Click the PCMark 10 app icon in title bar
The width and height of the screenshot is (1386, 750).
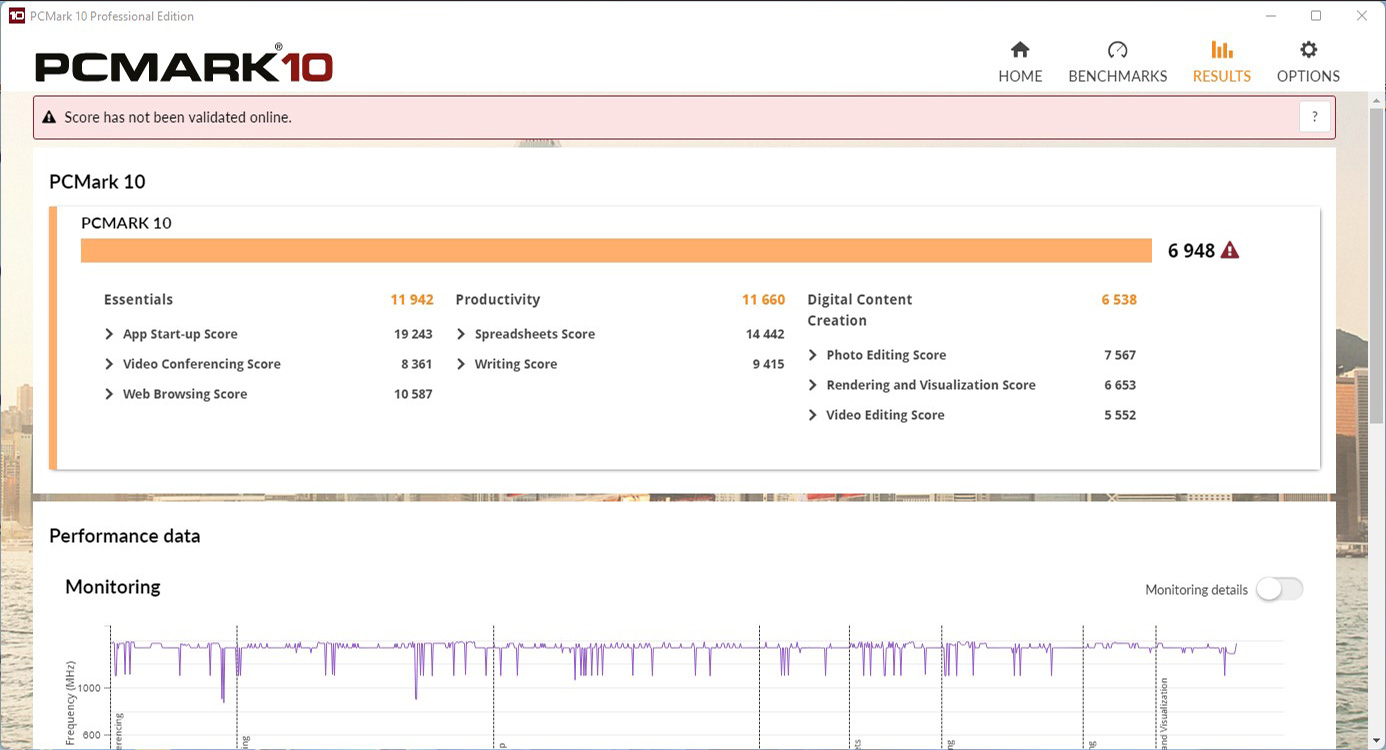16,16
